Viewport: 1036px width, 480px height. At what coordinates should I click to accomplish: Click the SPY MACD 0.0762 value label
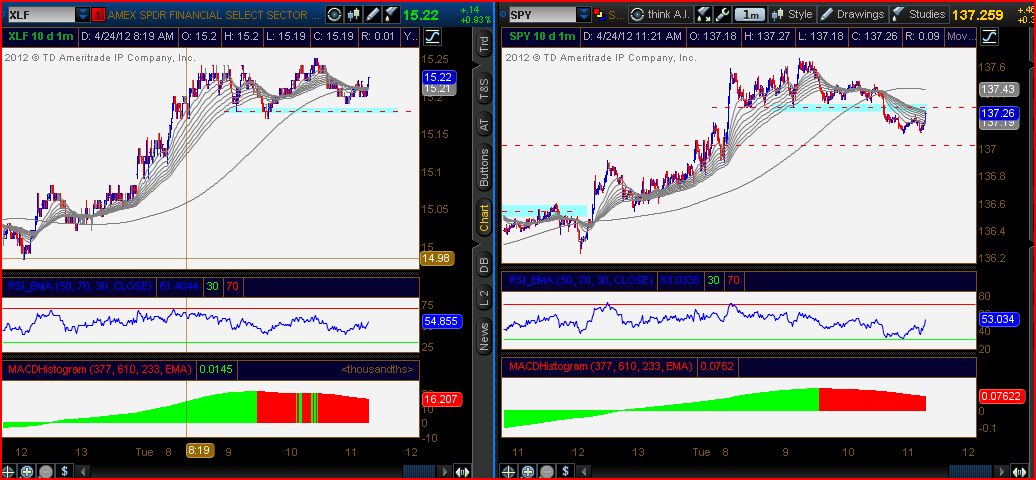(716, 366)
